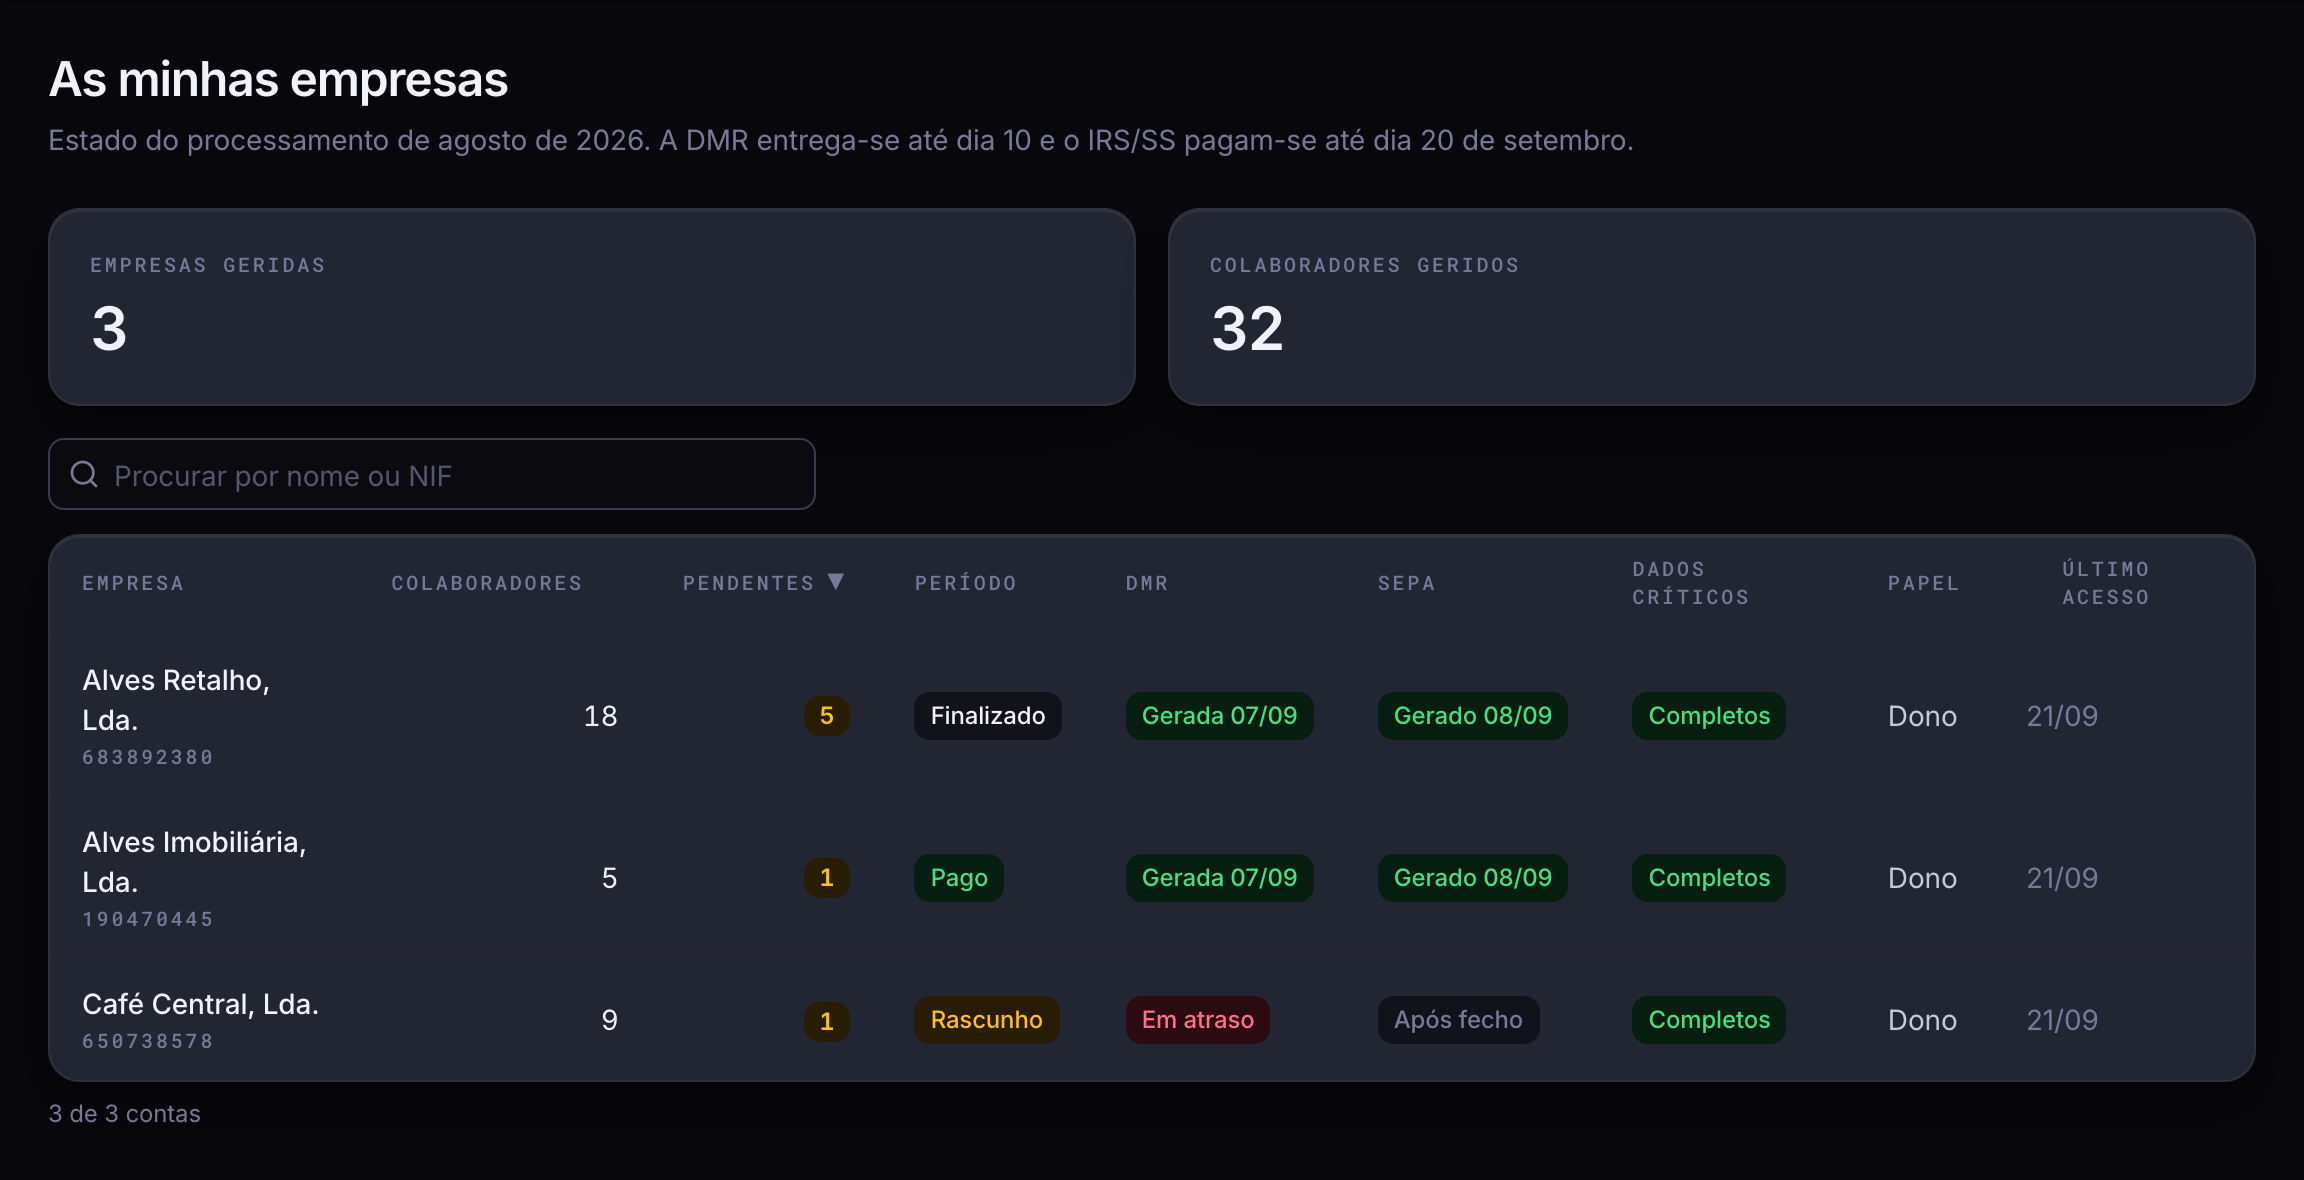This screenshot has width=2304, height=1180.
Task: Open the Café Central, Lda. company
Action: coord(200,1004)
